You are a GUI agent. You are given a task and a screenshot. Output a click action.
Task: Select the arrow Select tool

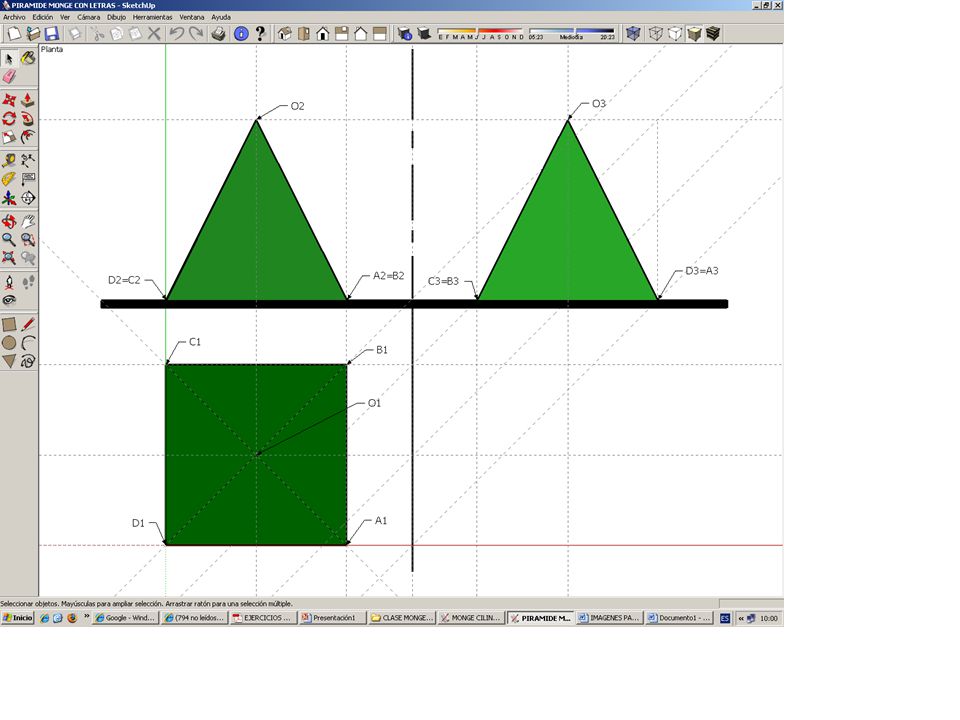pyautogui.click(x=9, y=58)
